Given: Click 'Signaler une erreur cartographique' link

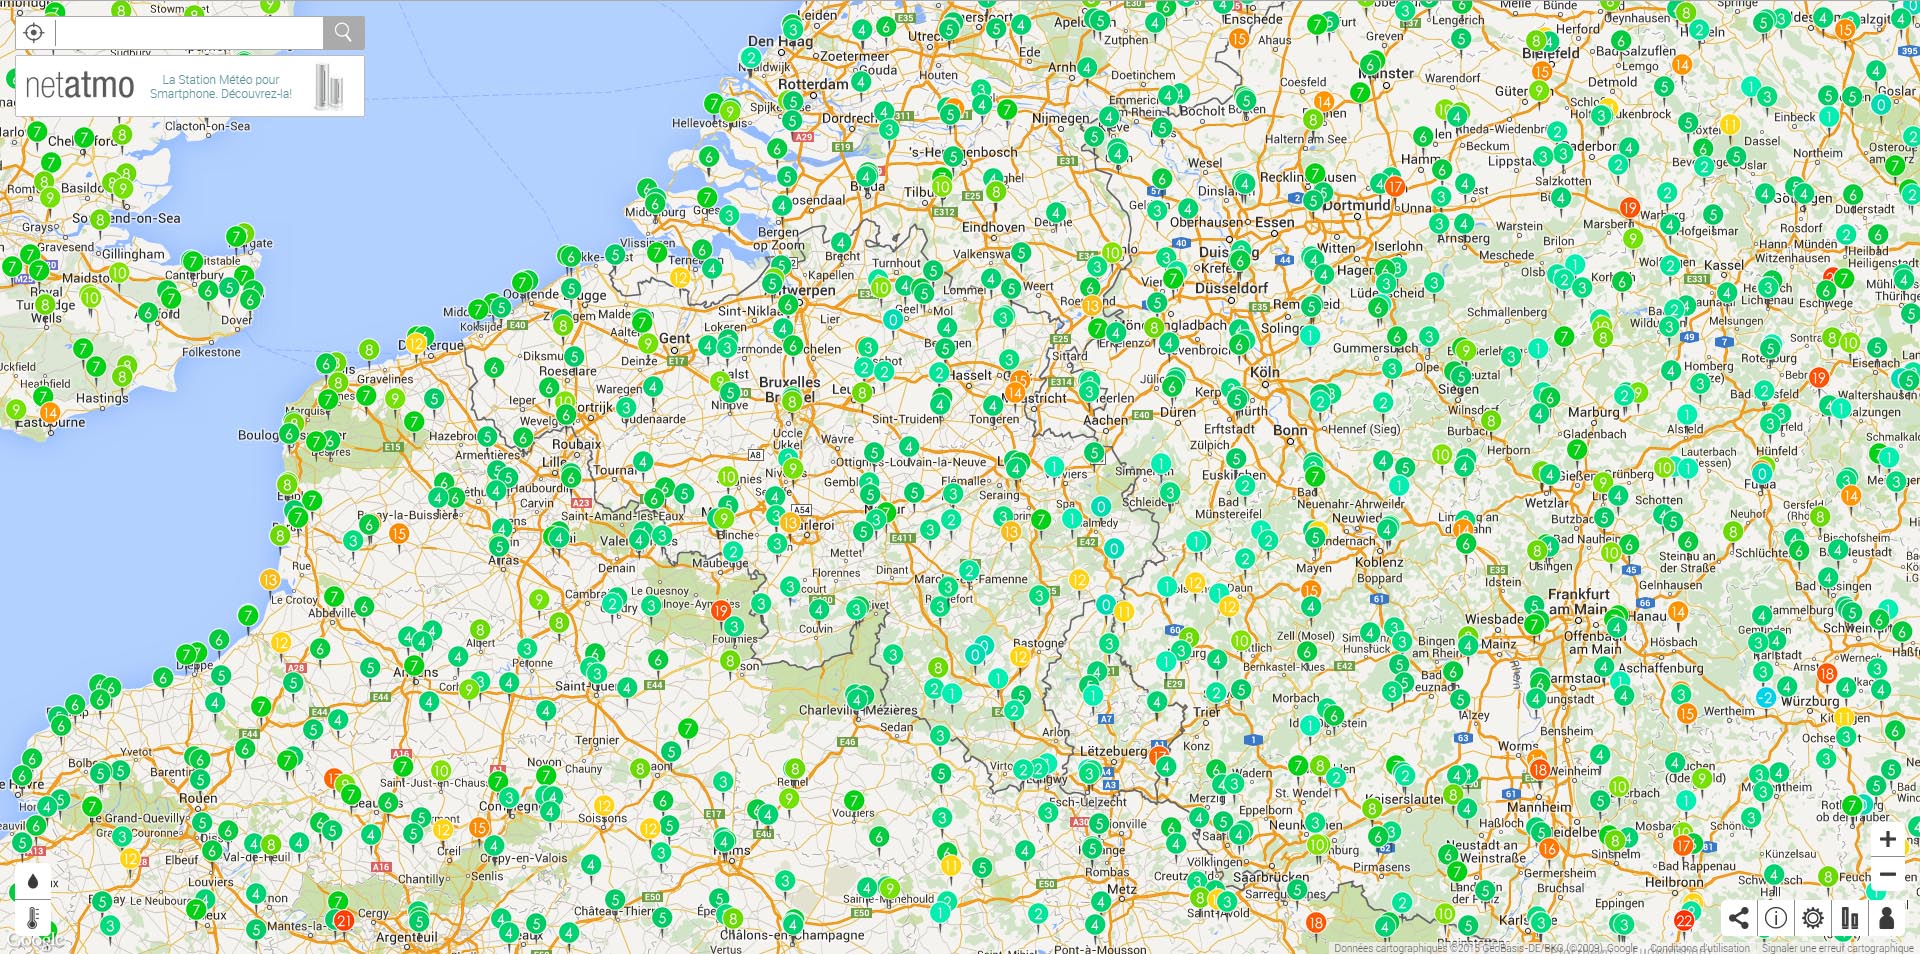Looking at the screenshot, I should tap(1837, 948).
